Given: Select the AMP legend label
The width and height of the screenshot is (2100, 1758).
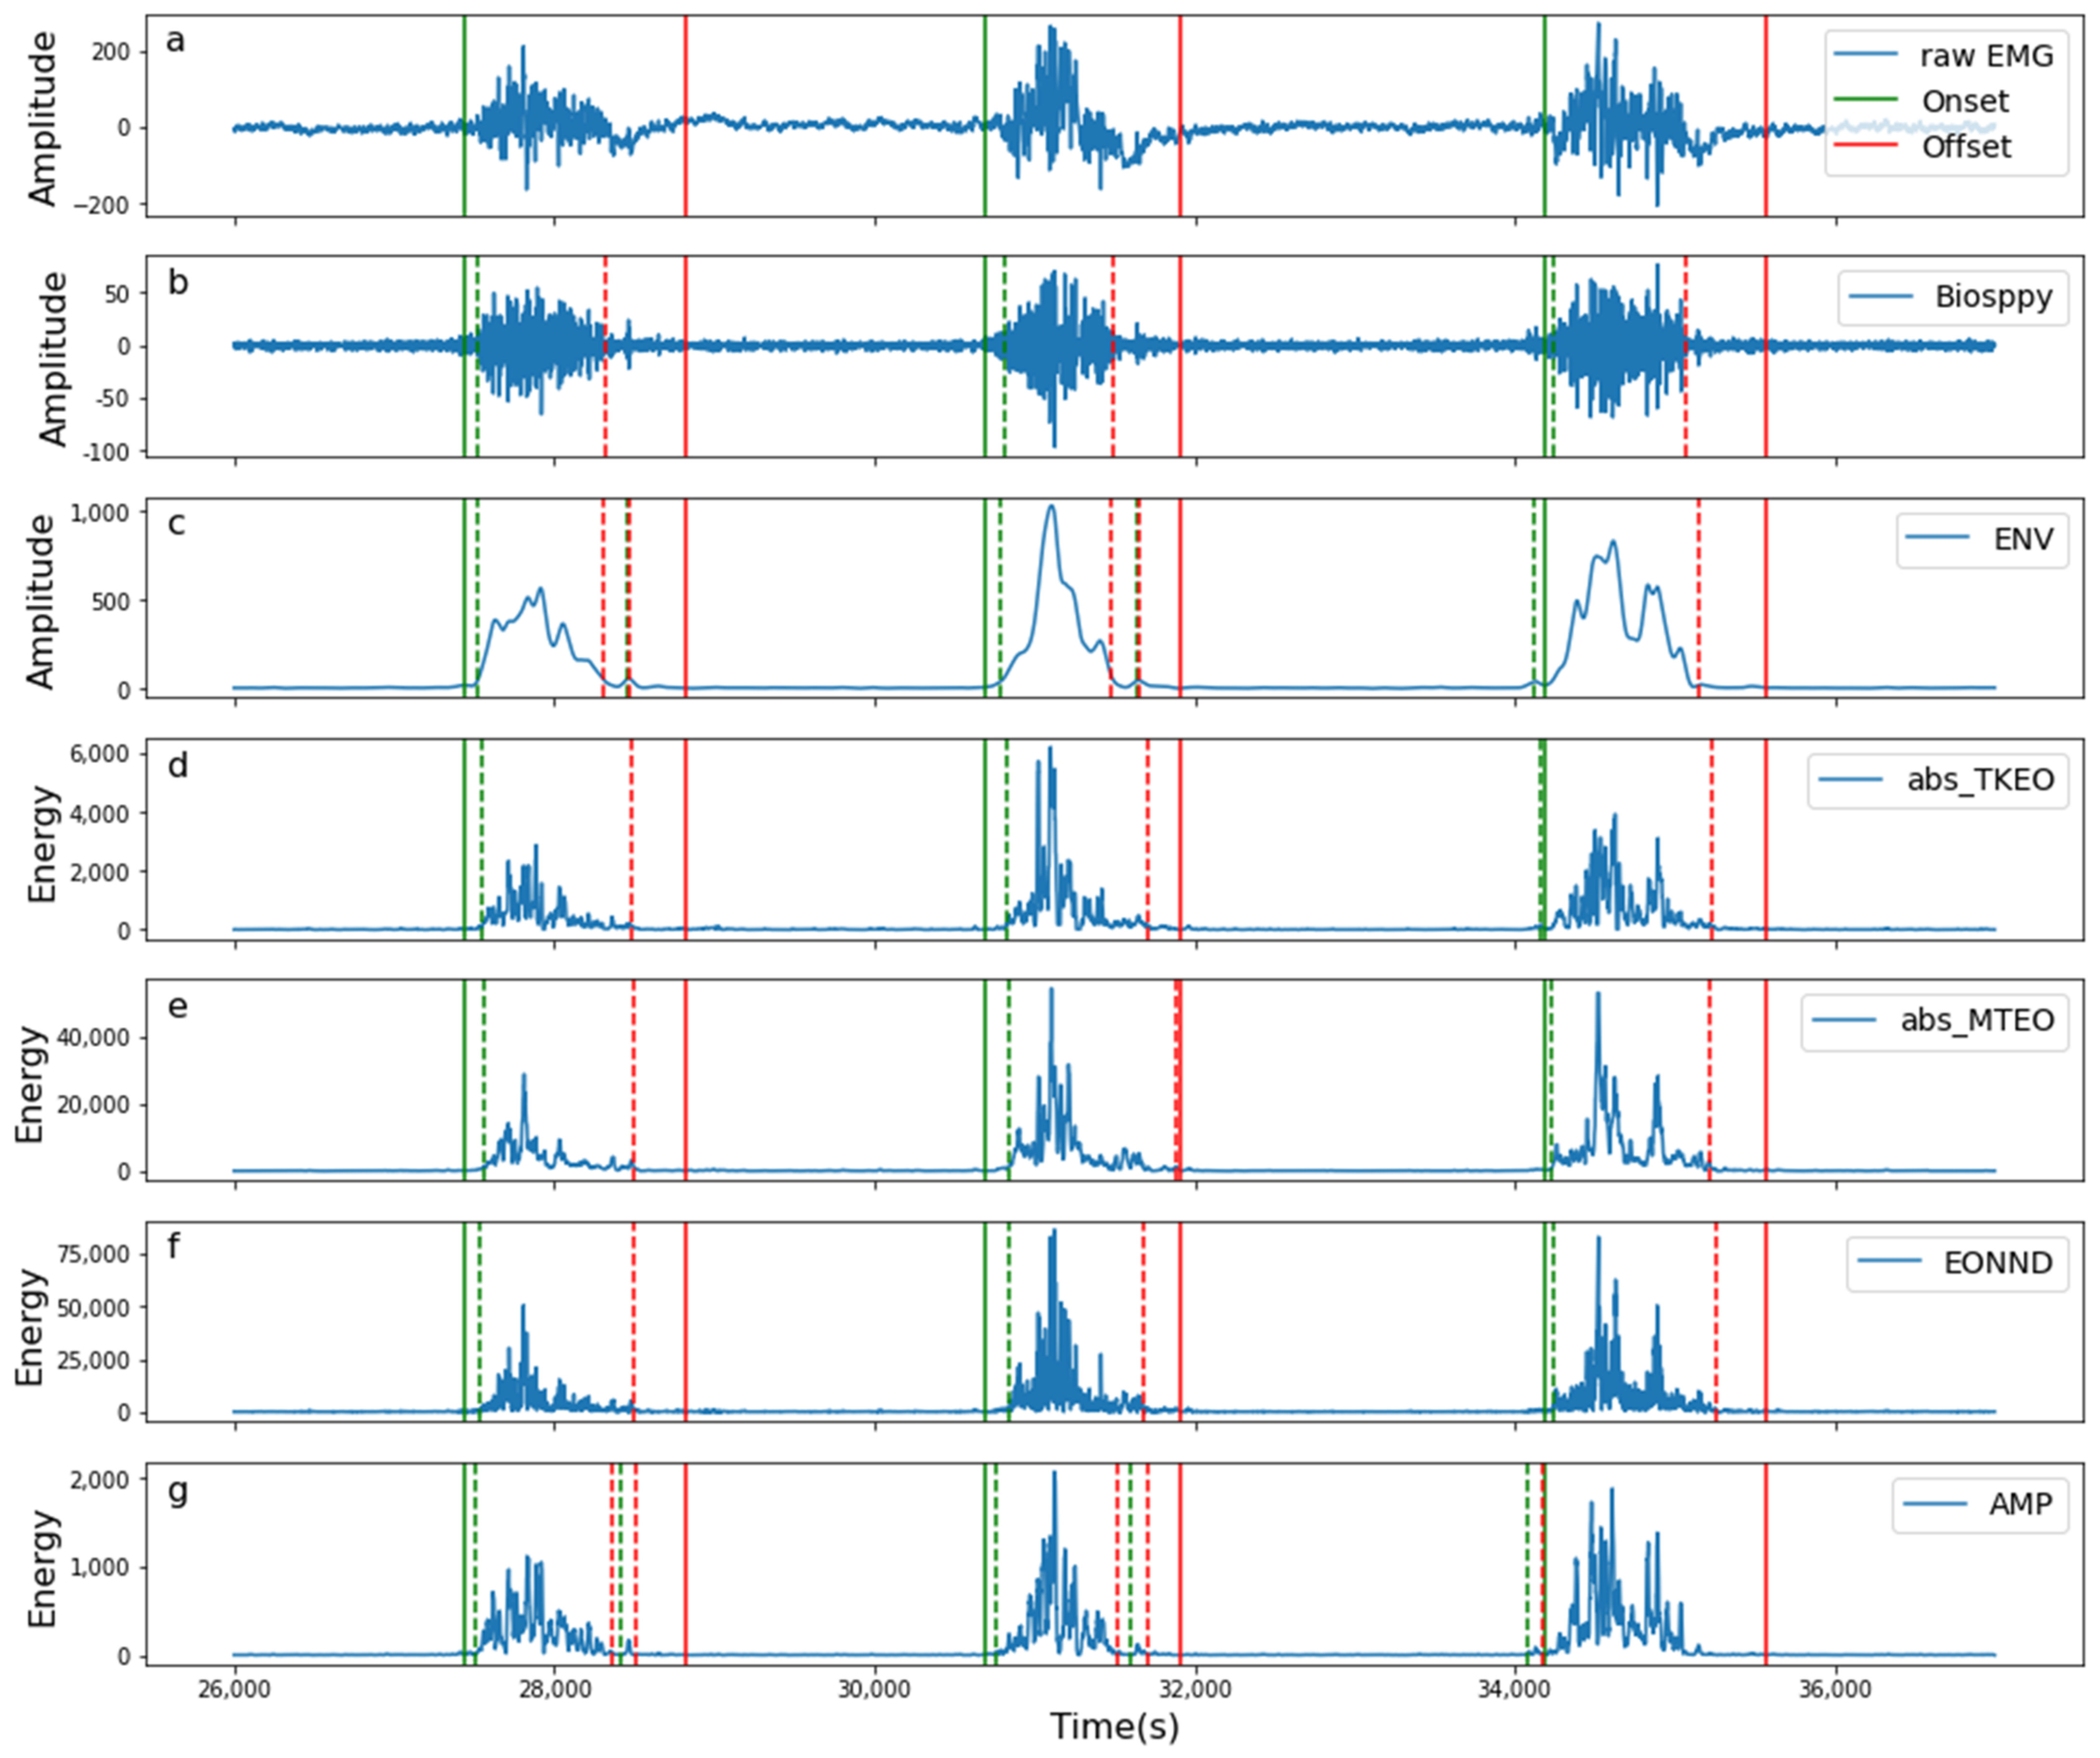Looking at the screenshot, I should [x=2020, y=1504].
